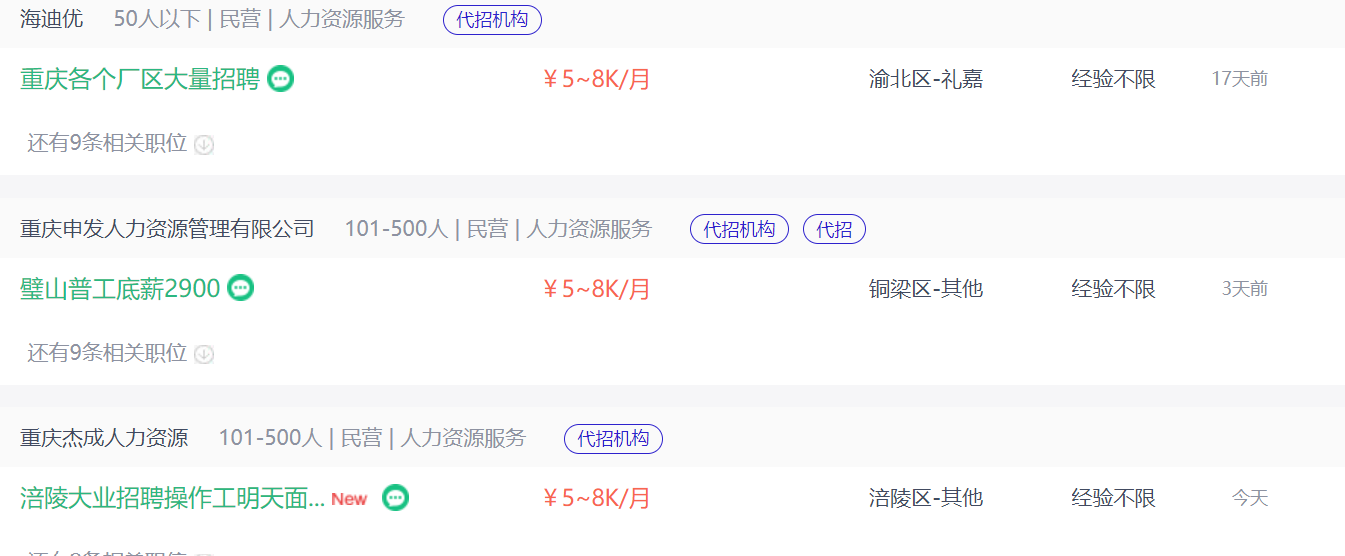Open company 重庆申发人力资源管理有限公司
The width and height of the screenshot is (1345, 556).
[167, 229]
